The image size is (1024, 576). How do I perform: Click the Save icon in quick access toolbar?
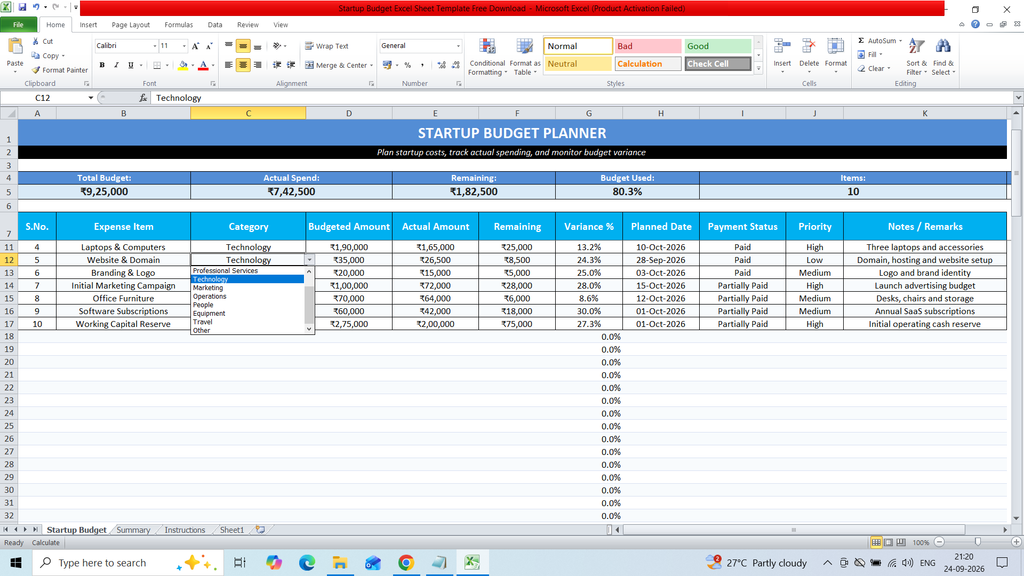(22, 8)
